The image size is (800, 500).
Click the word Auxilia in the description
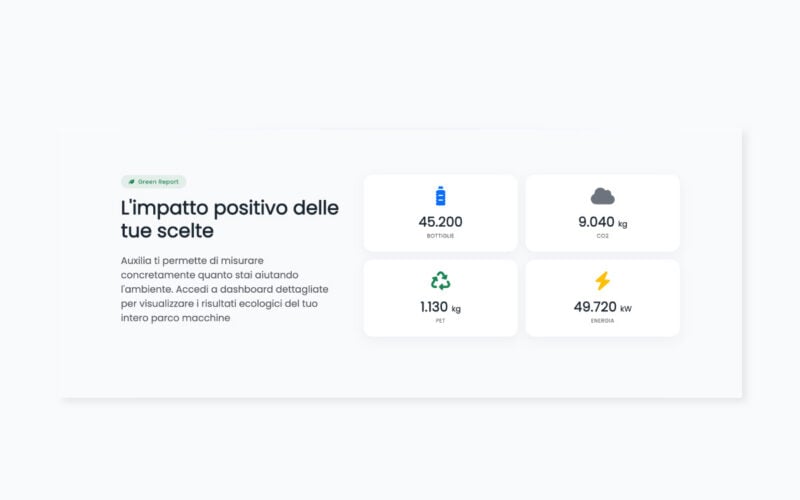[137, 260]
